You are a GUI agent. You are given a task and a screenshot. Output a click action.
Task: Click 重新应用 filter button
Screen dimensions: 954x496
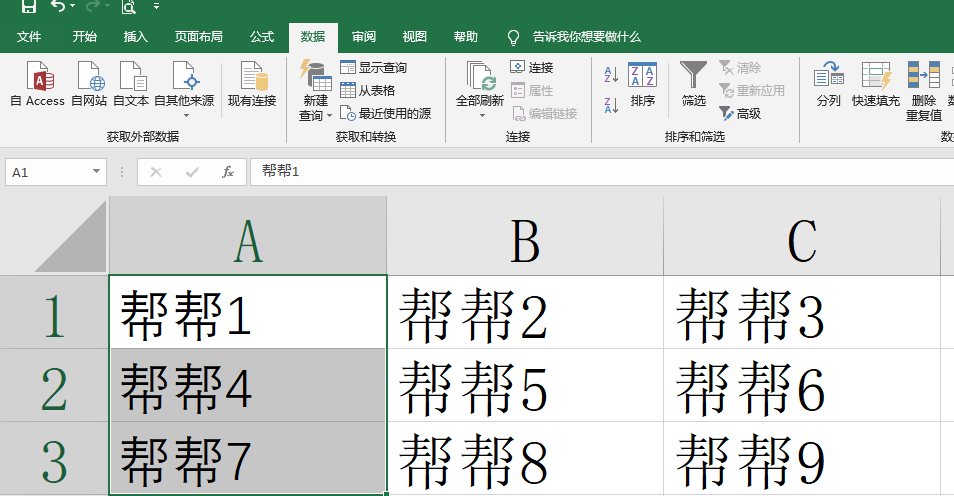752,91
